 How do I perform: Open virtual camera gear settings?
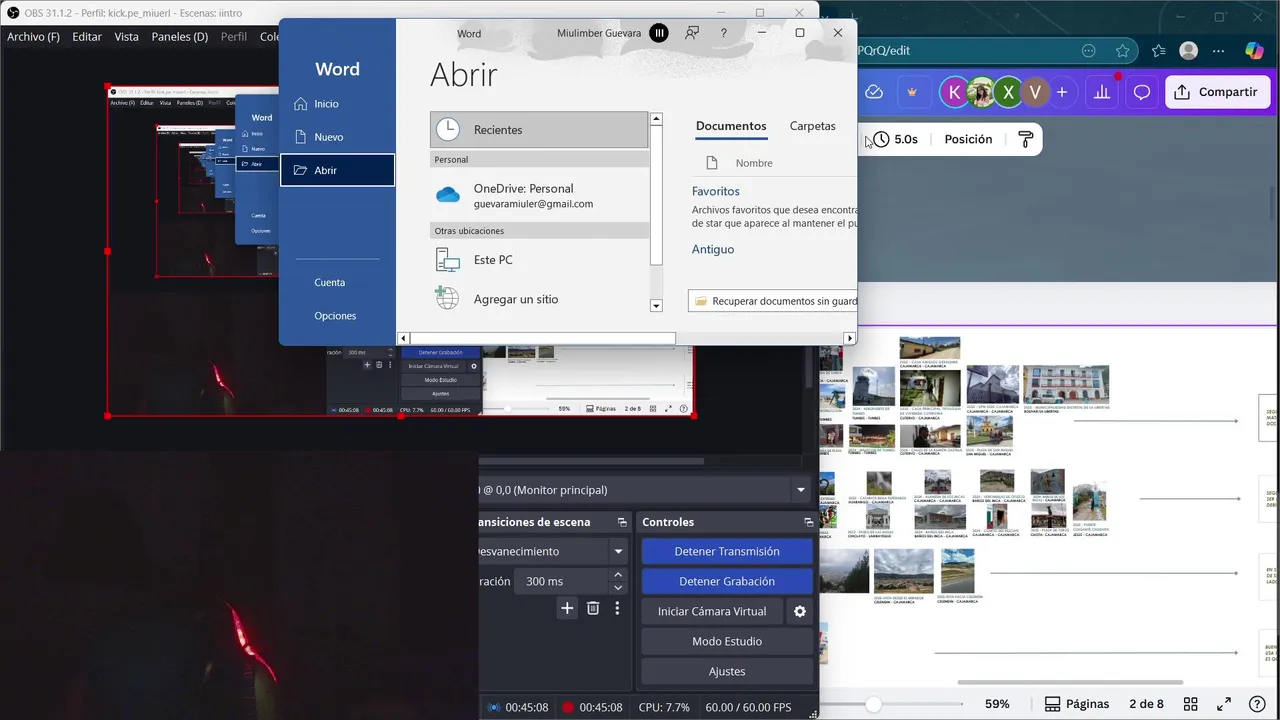800,611
